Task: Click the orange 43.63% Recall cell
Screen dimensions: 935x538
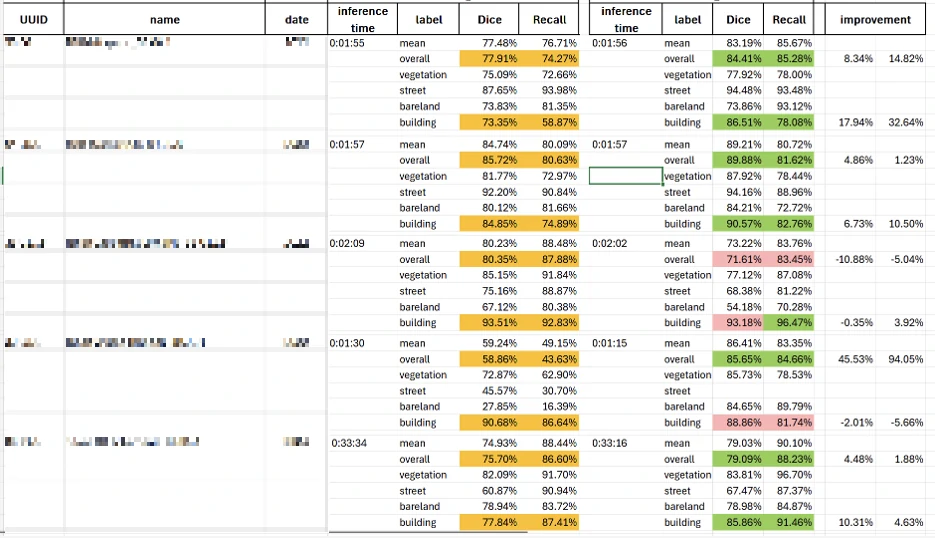Action: pyautogui.click(x=549, y=359)
